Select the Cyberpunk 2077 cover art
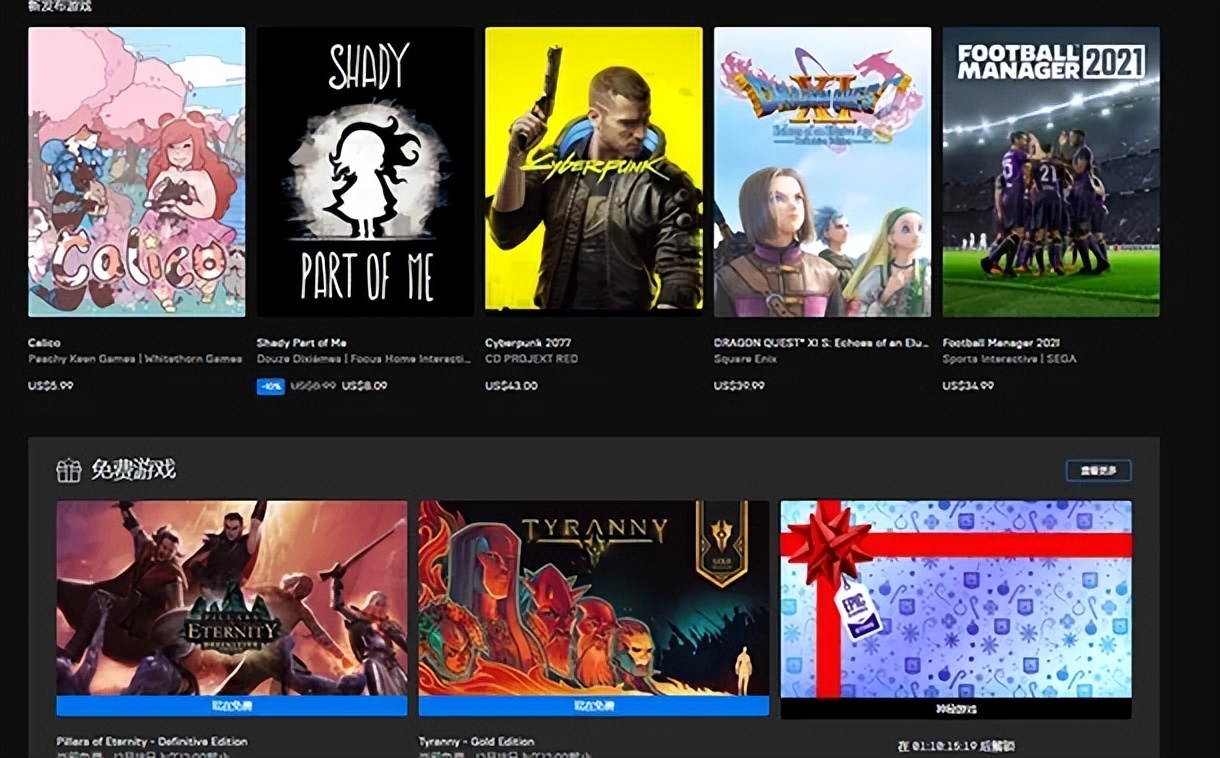 [x=593, y=172]
